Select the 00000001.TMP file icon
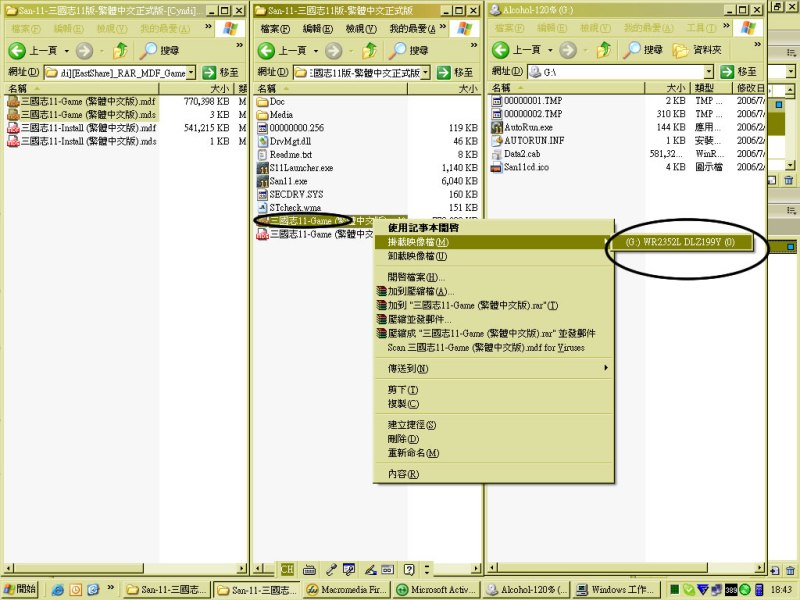Screen dimensions: 800x600 pos(496,101)
